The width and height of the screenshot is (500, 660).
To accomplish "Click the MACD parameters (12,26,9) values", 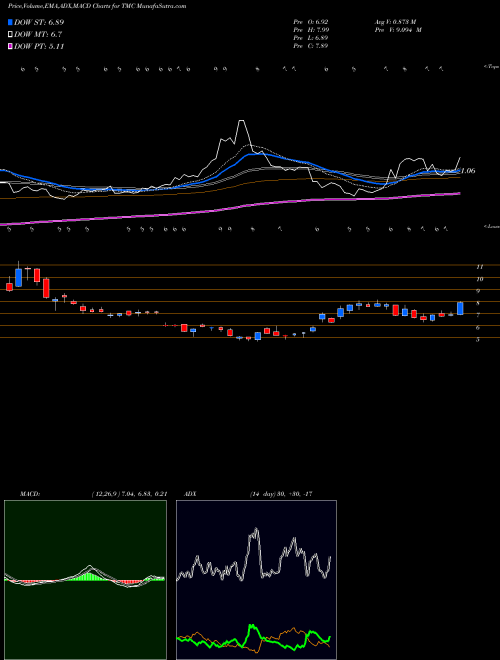I will [x=130, y=494].
